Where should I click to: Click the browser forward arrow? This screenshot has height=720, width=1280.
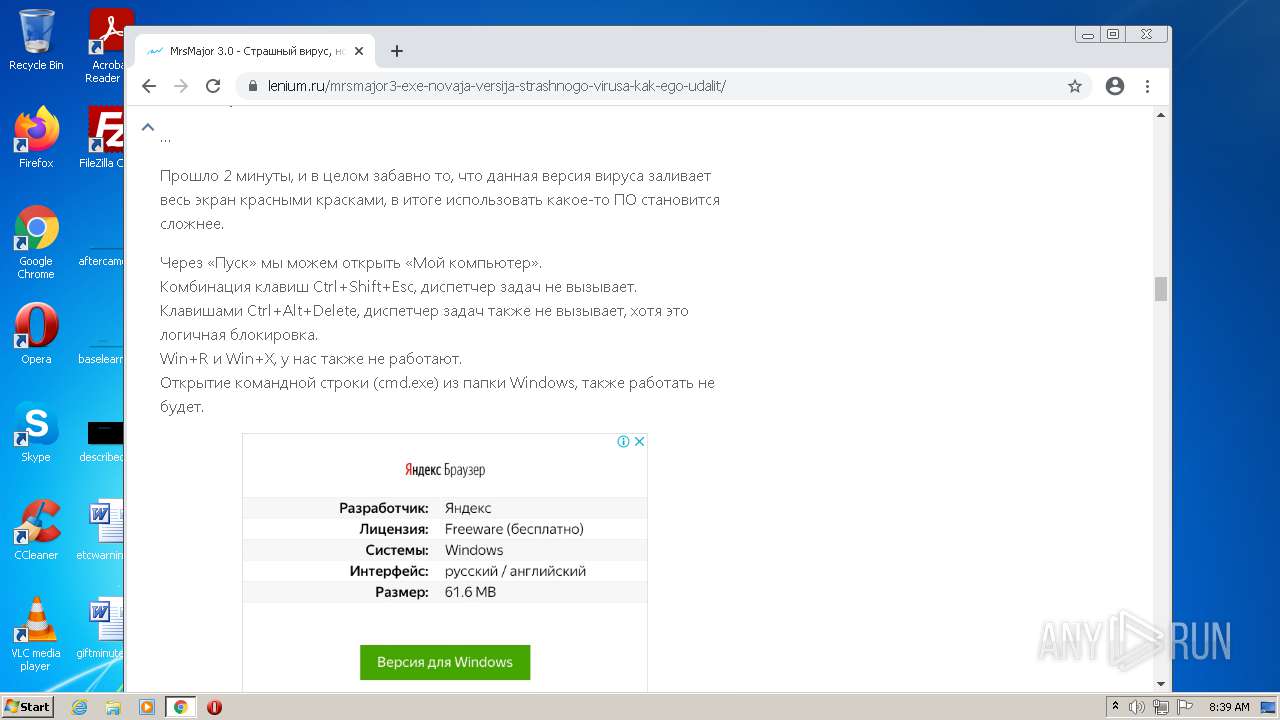pos(181,86)
